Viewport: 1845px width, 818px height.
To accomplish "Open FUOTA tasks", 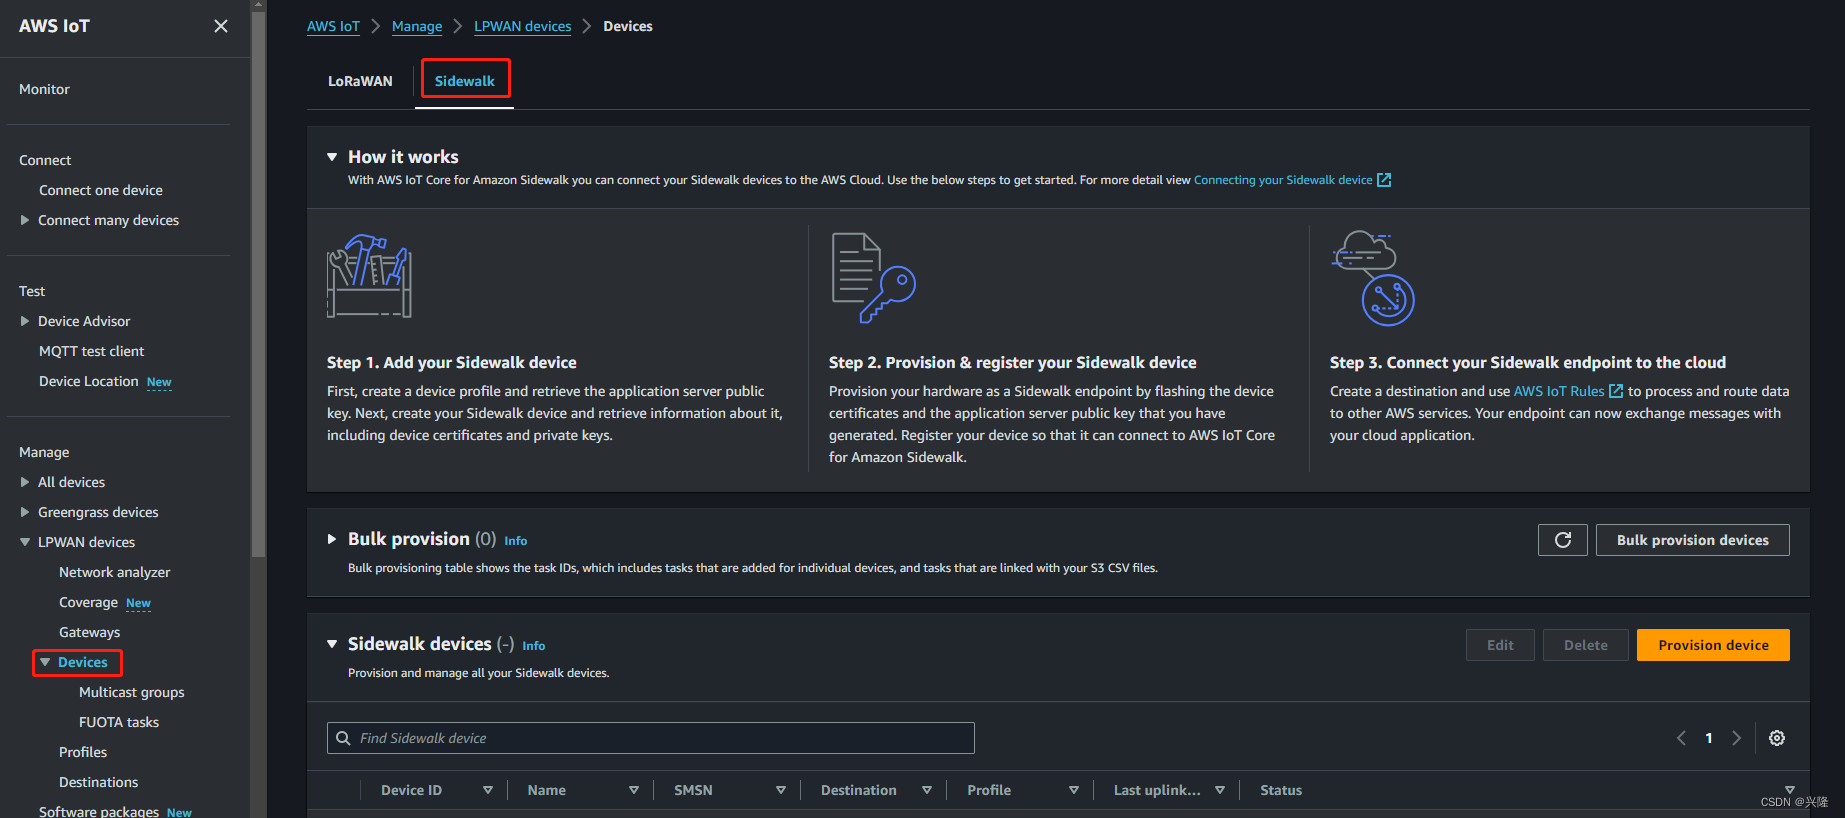I will (119, 722).
